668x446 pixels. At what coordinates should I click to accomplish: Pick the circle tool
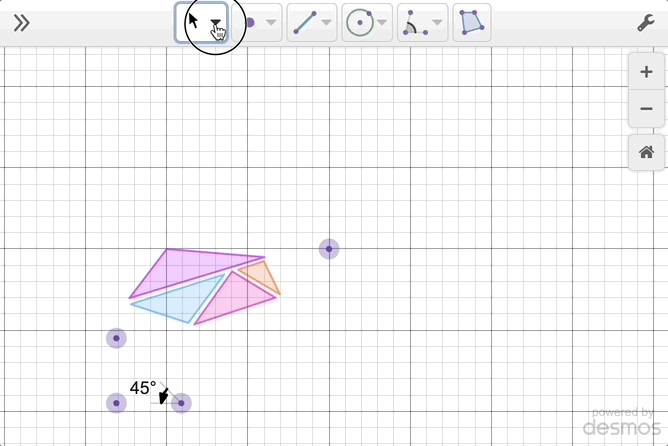pyautogui.click(x=359, y=22)
